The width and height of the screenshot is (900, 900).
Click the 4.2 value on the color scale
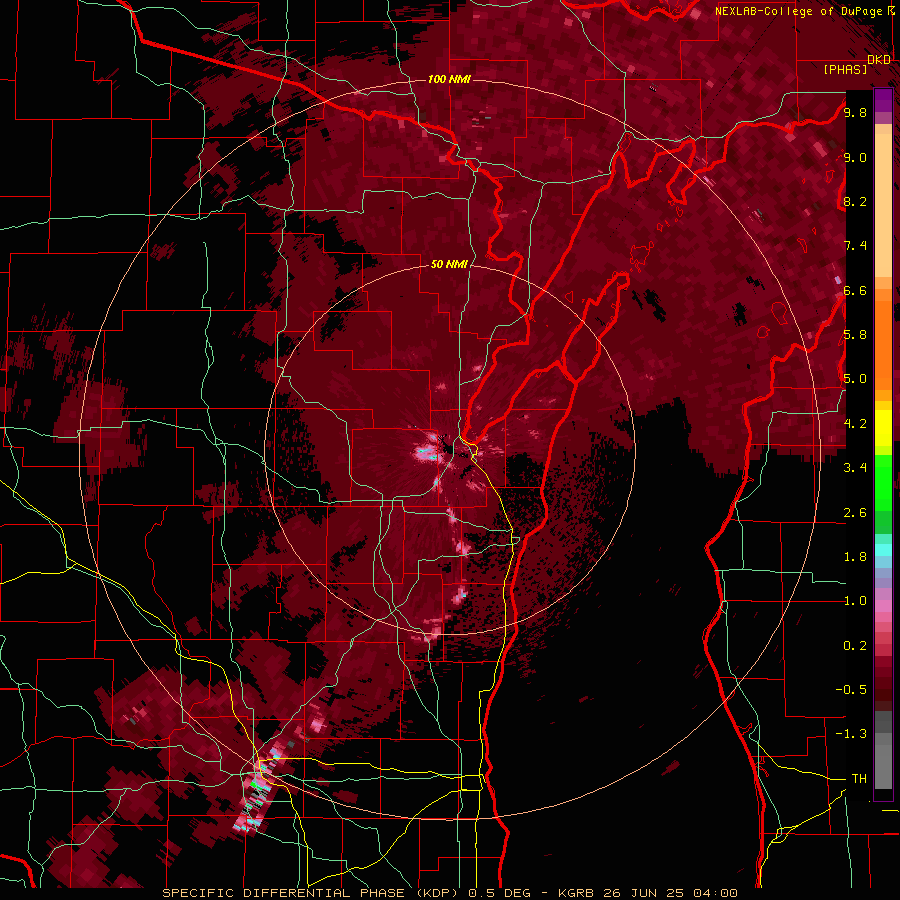click(855, 424)
